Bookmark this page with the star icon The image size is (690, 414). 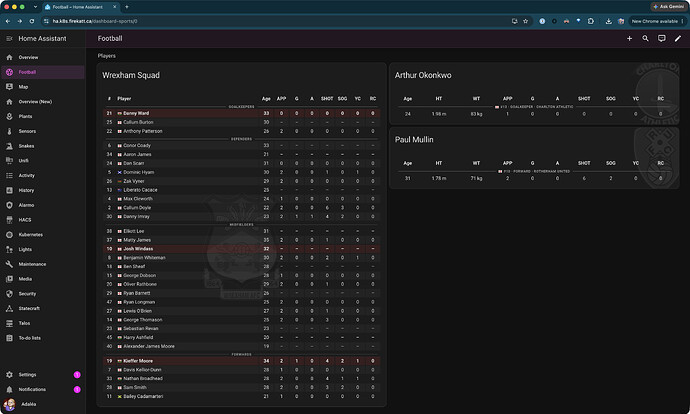pos(525,21)
